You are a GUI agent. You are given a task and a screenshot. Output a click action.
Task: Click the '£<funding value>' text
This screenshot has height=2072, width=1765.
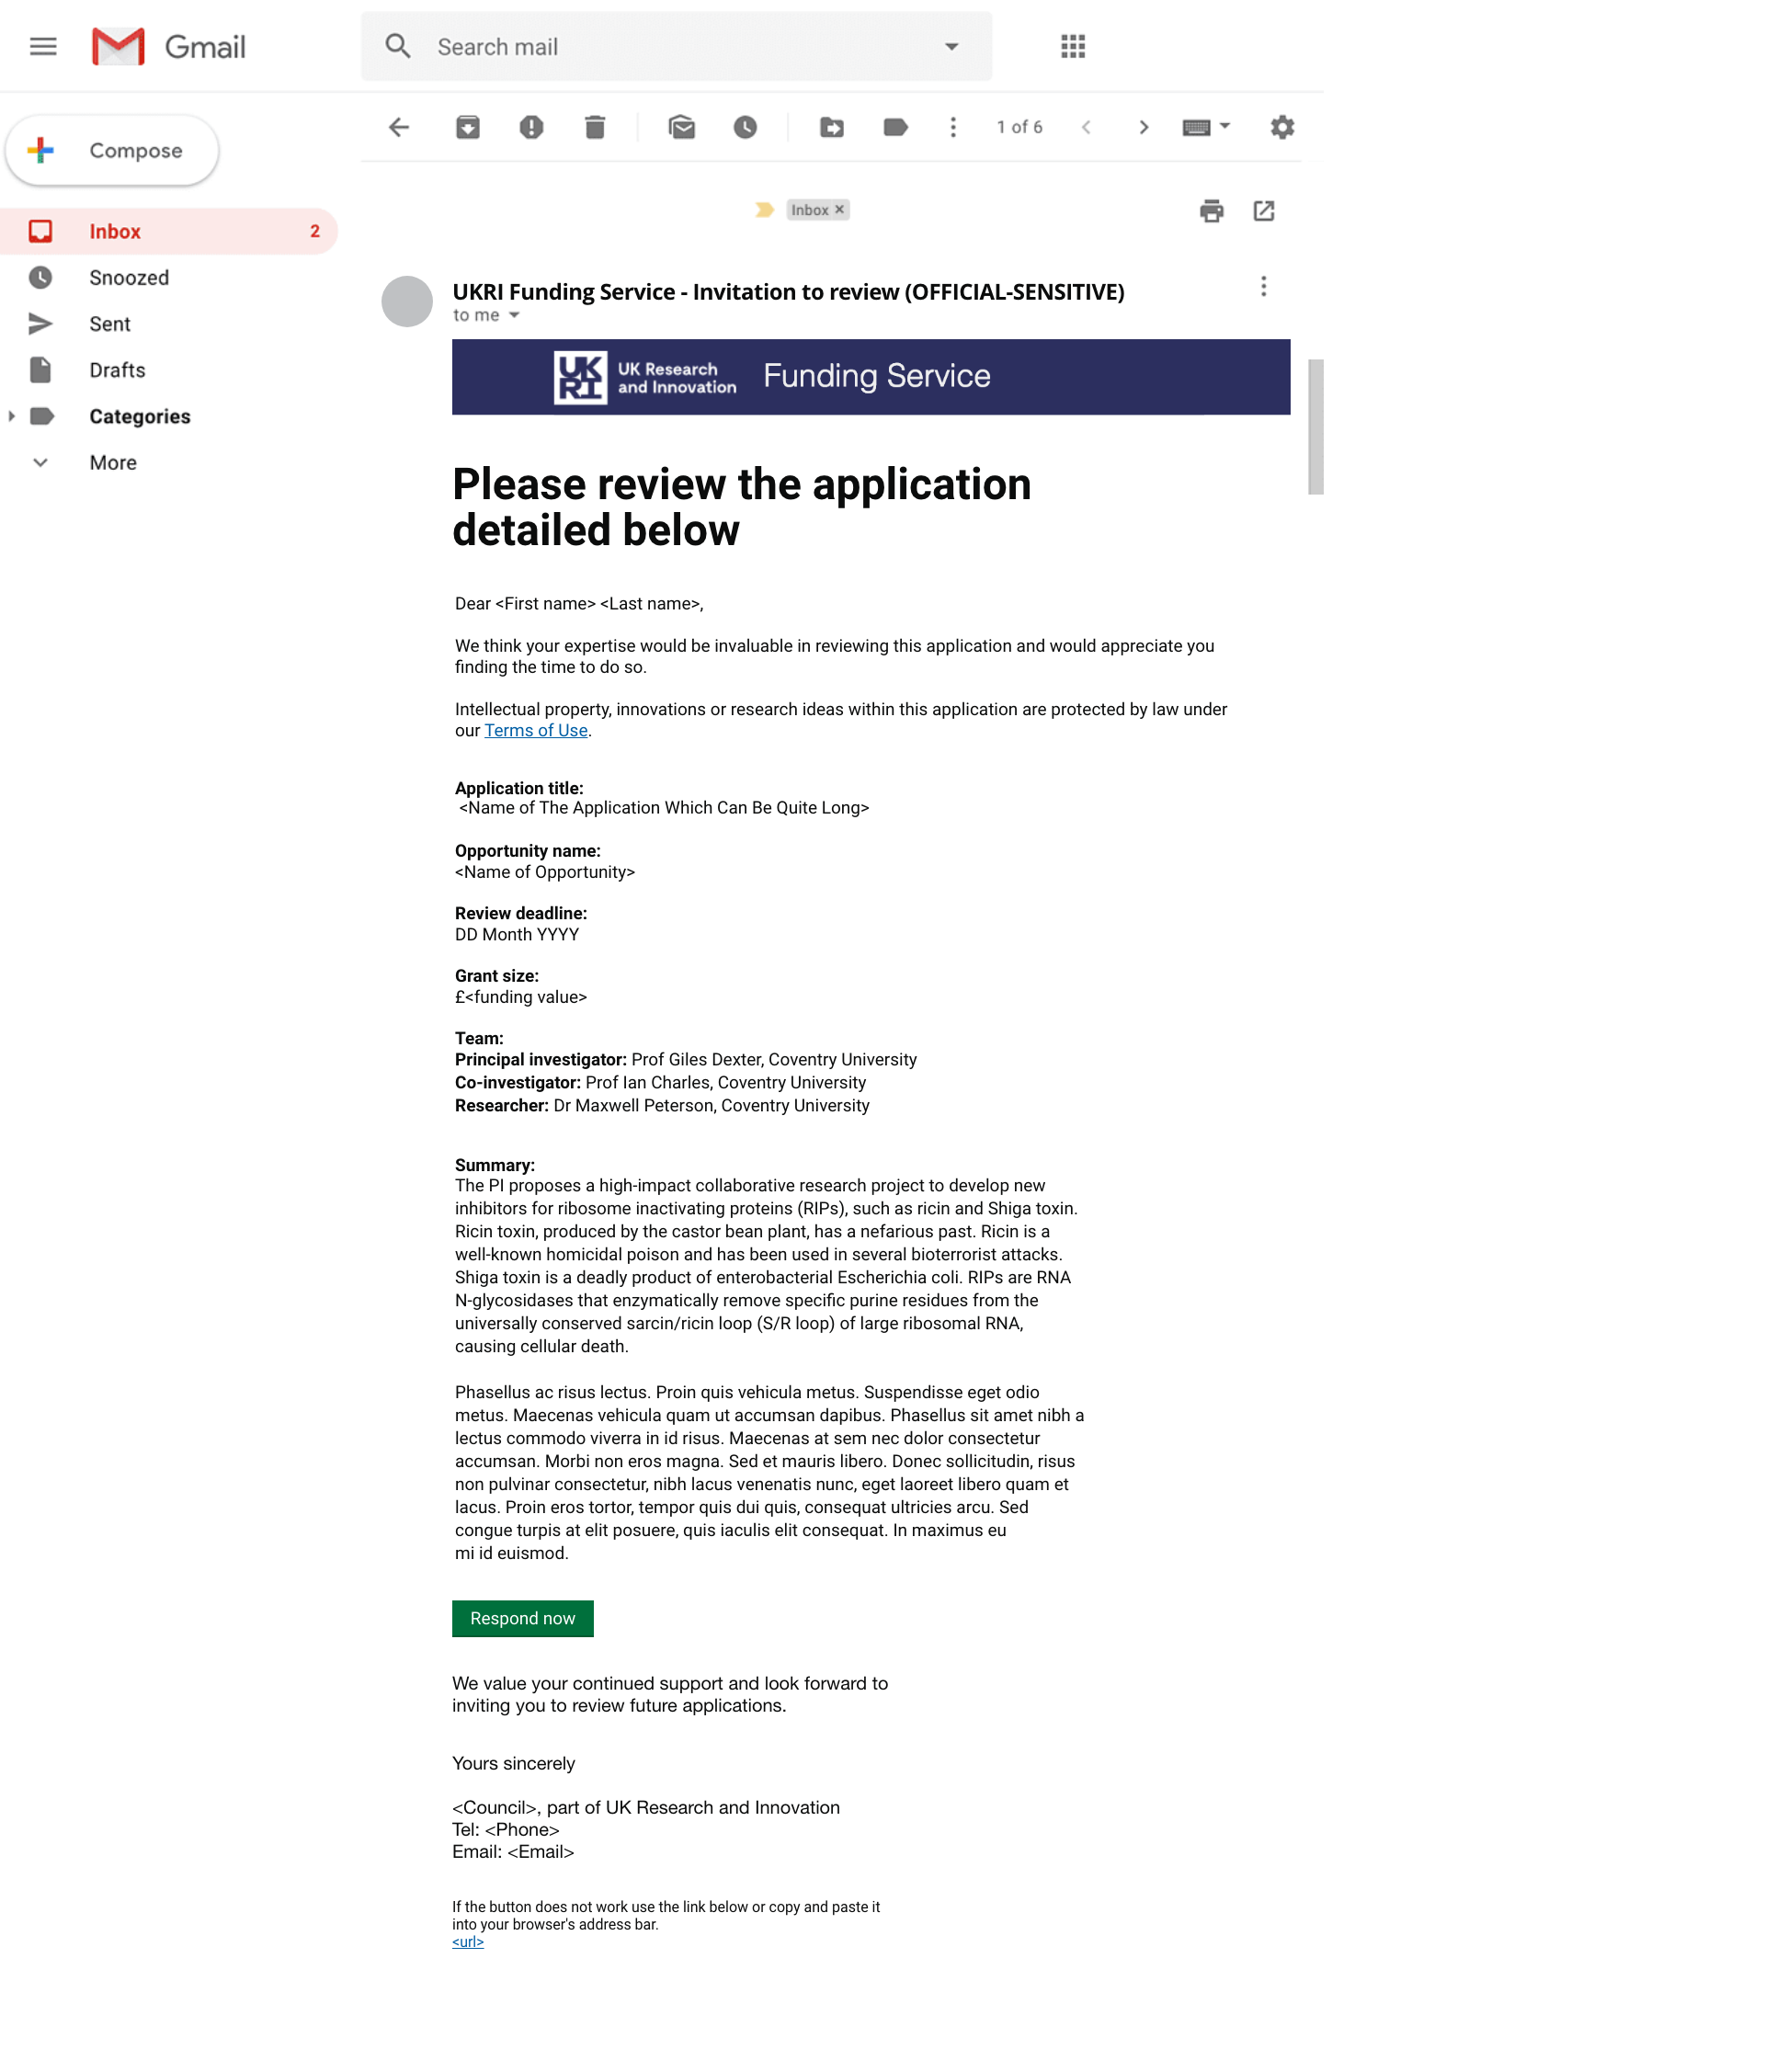[521, 997]
